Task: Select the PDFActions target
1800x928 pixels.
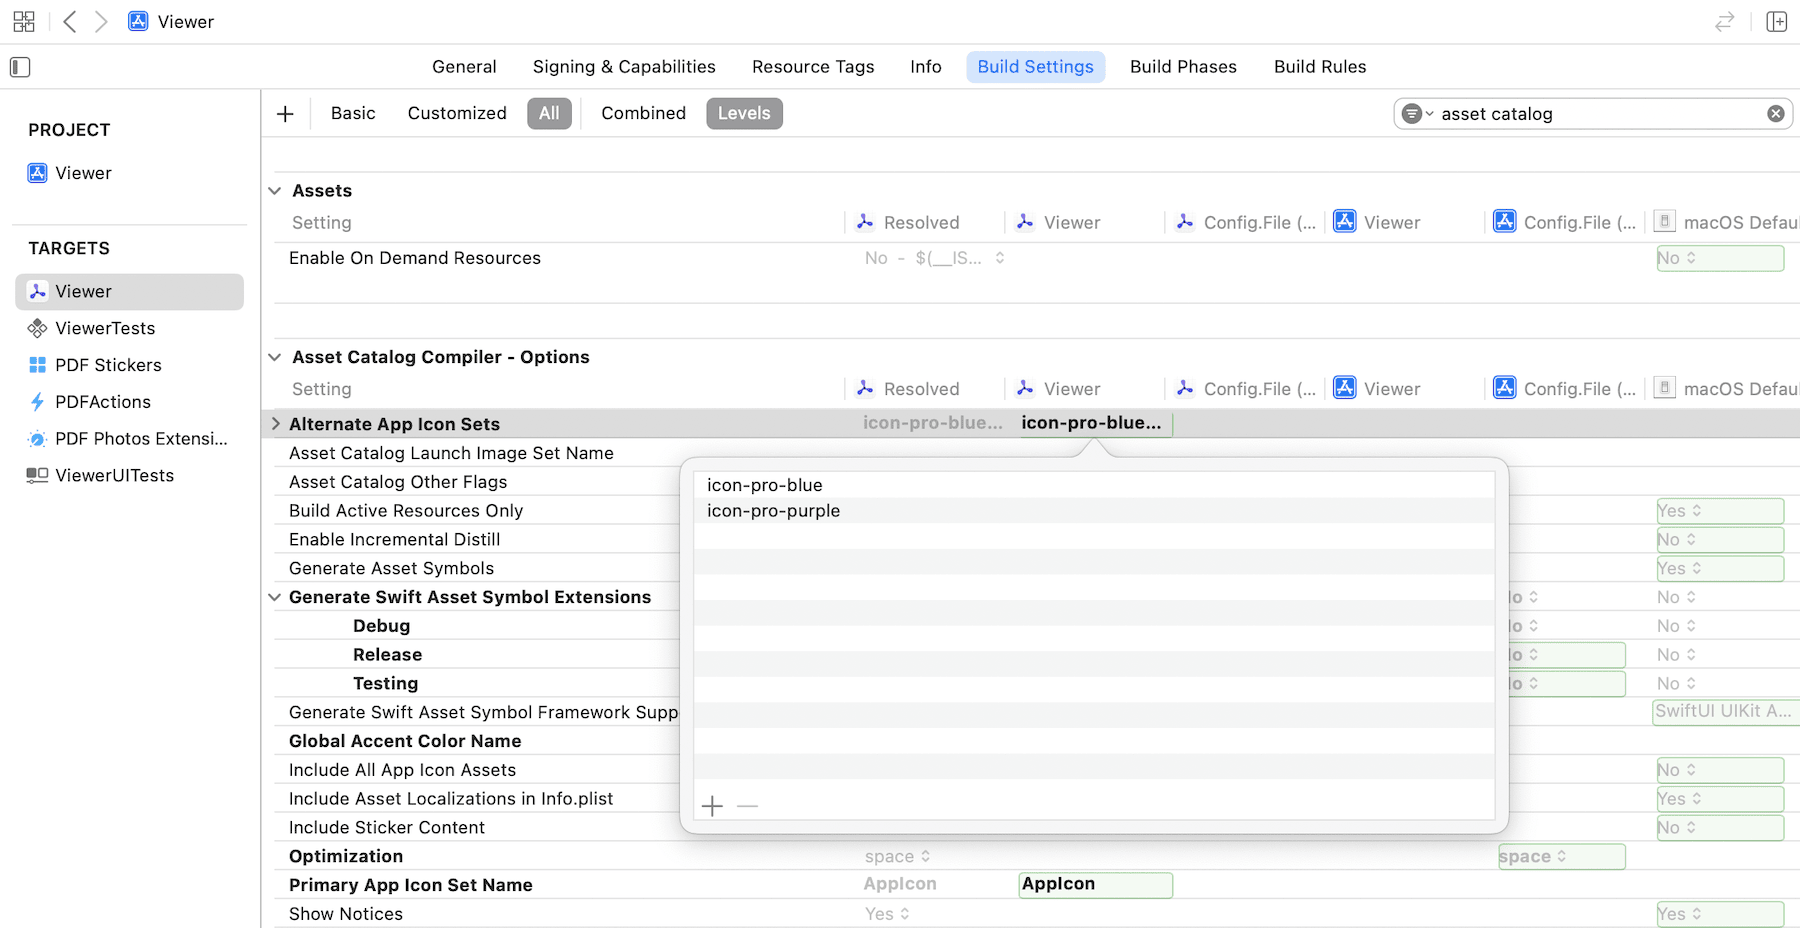Action: coord(100,401)
